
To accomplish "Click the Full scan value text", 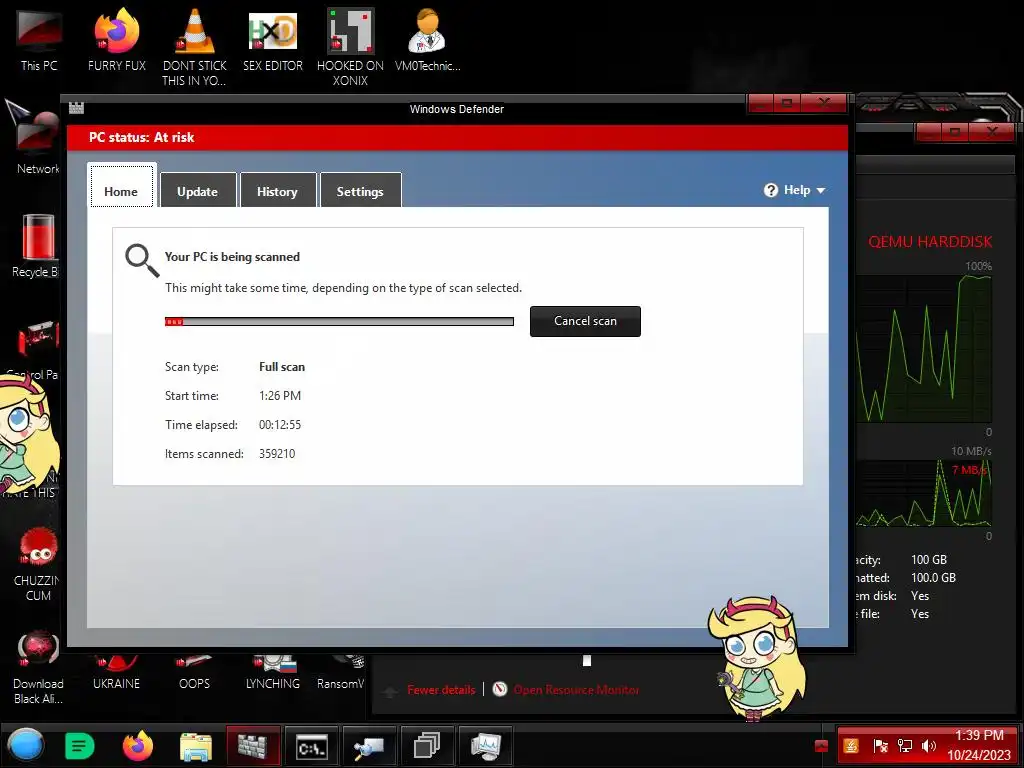I will tap(281, 367).
